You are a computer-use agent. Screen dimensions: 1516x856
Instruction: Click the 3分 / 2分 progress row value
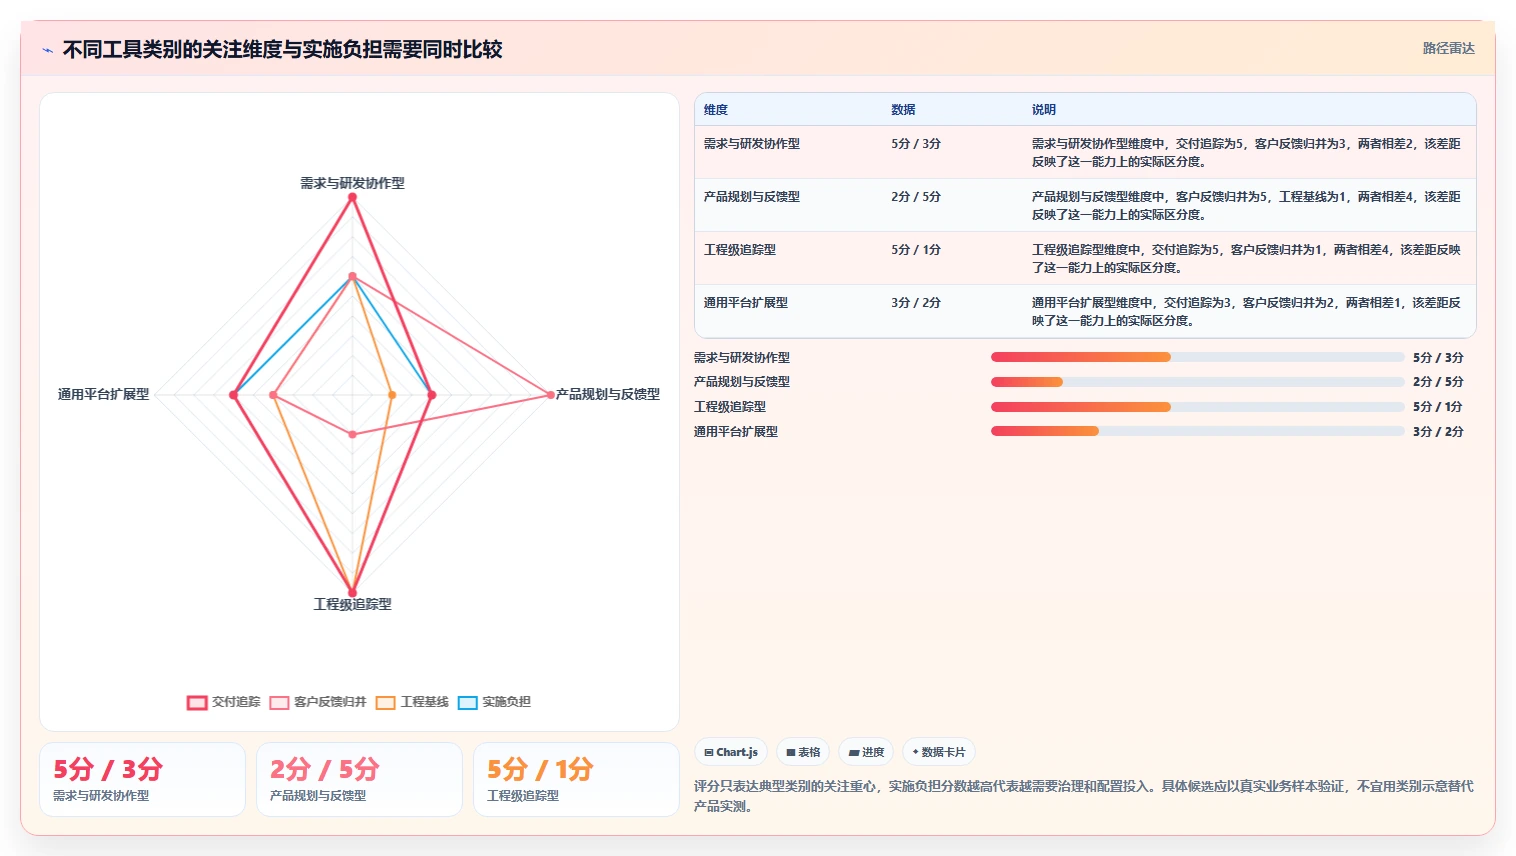point(1438,432)
